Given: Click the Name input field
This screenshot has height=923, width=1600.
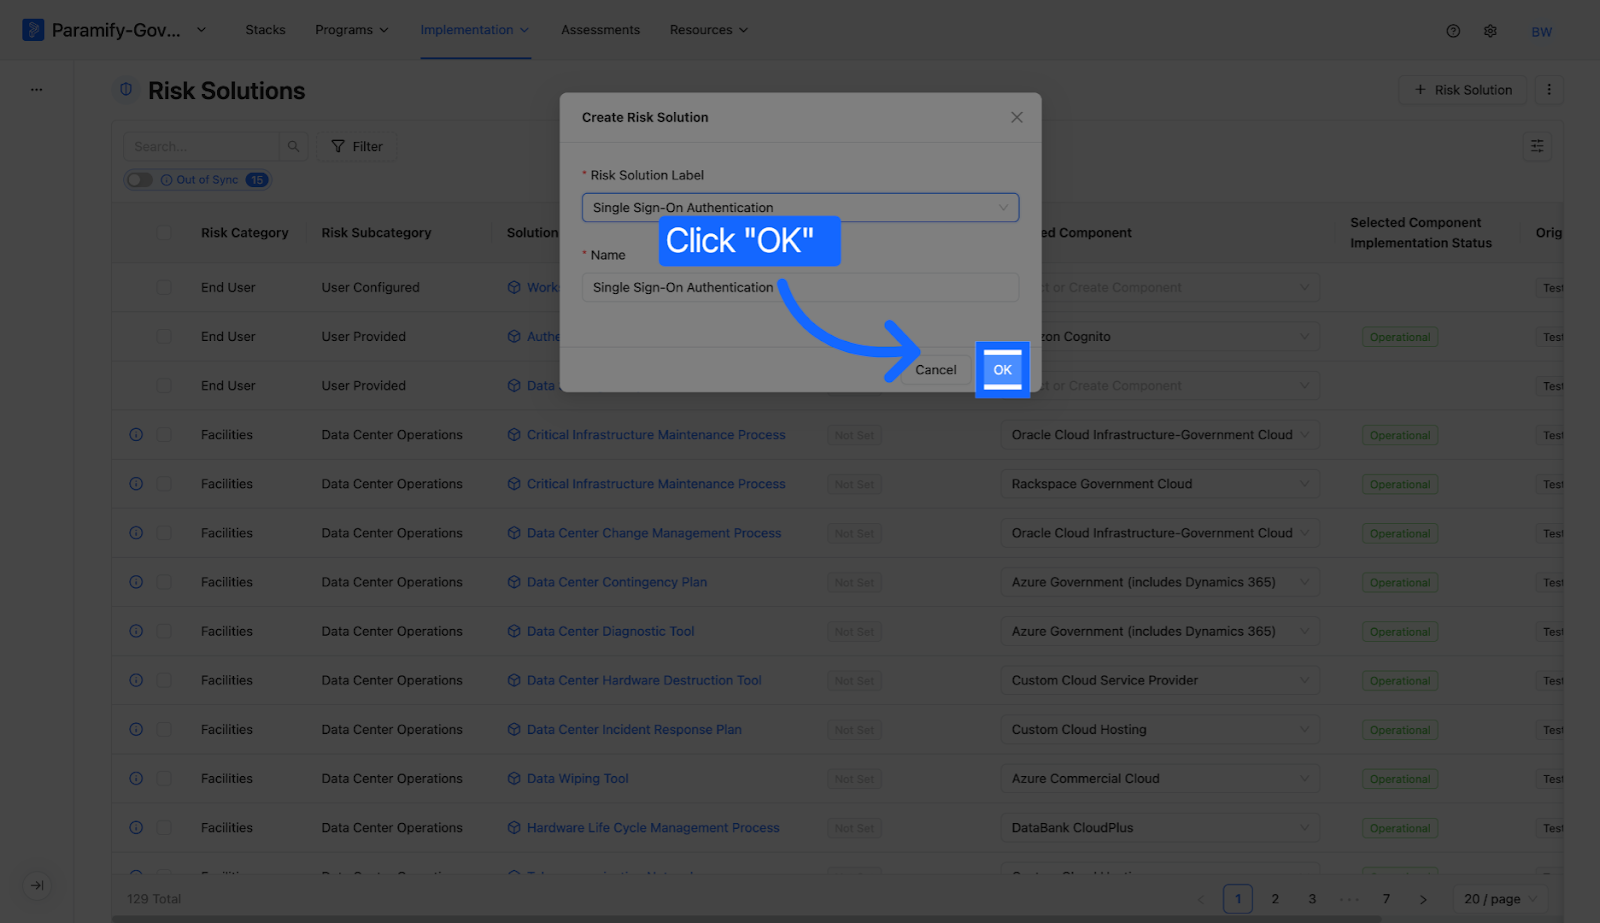Looking at the screenshot, I should pos(800,287).
